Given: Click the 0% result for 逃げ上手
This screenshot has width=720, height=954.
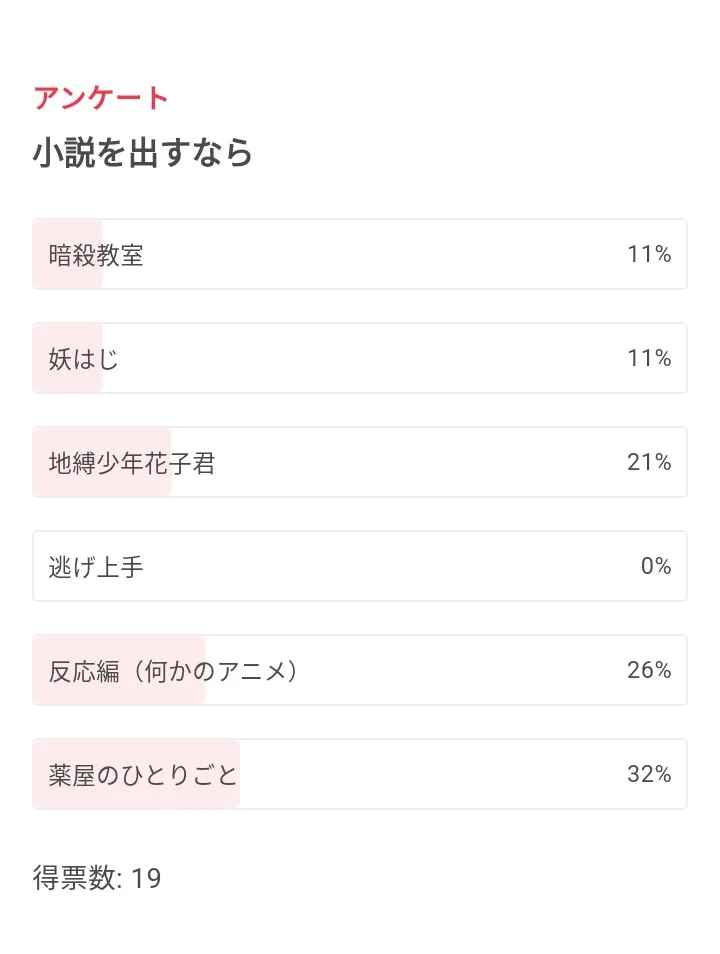Looking at the screenshot, I should pos(656,567).
